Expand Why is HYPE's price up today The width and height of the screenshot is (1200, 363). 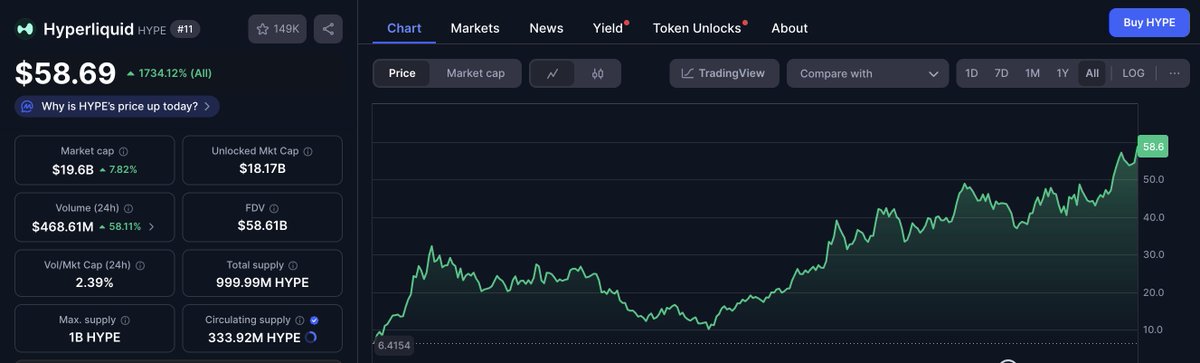117,106
